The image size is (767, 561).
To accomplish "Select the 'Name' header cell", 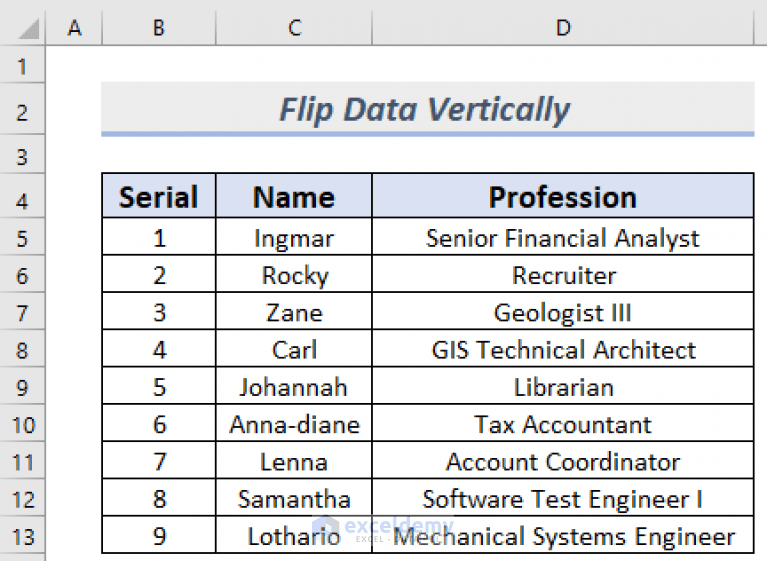I will [294, 197].
